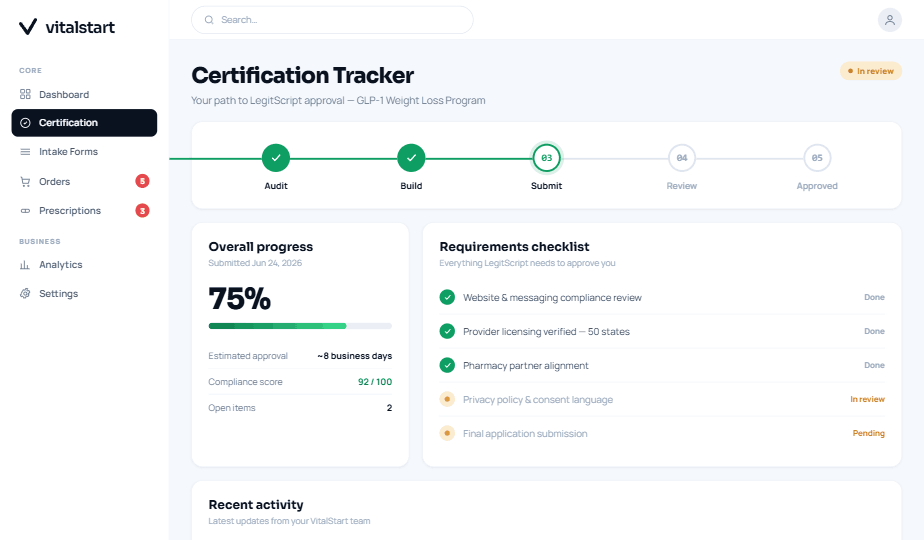This screenshot has height=540, width=924.
Task: Click the Dashboard grid icon
Action: (25, 94)
